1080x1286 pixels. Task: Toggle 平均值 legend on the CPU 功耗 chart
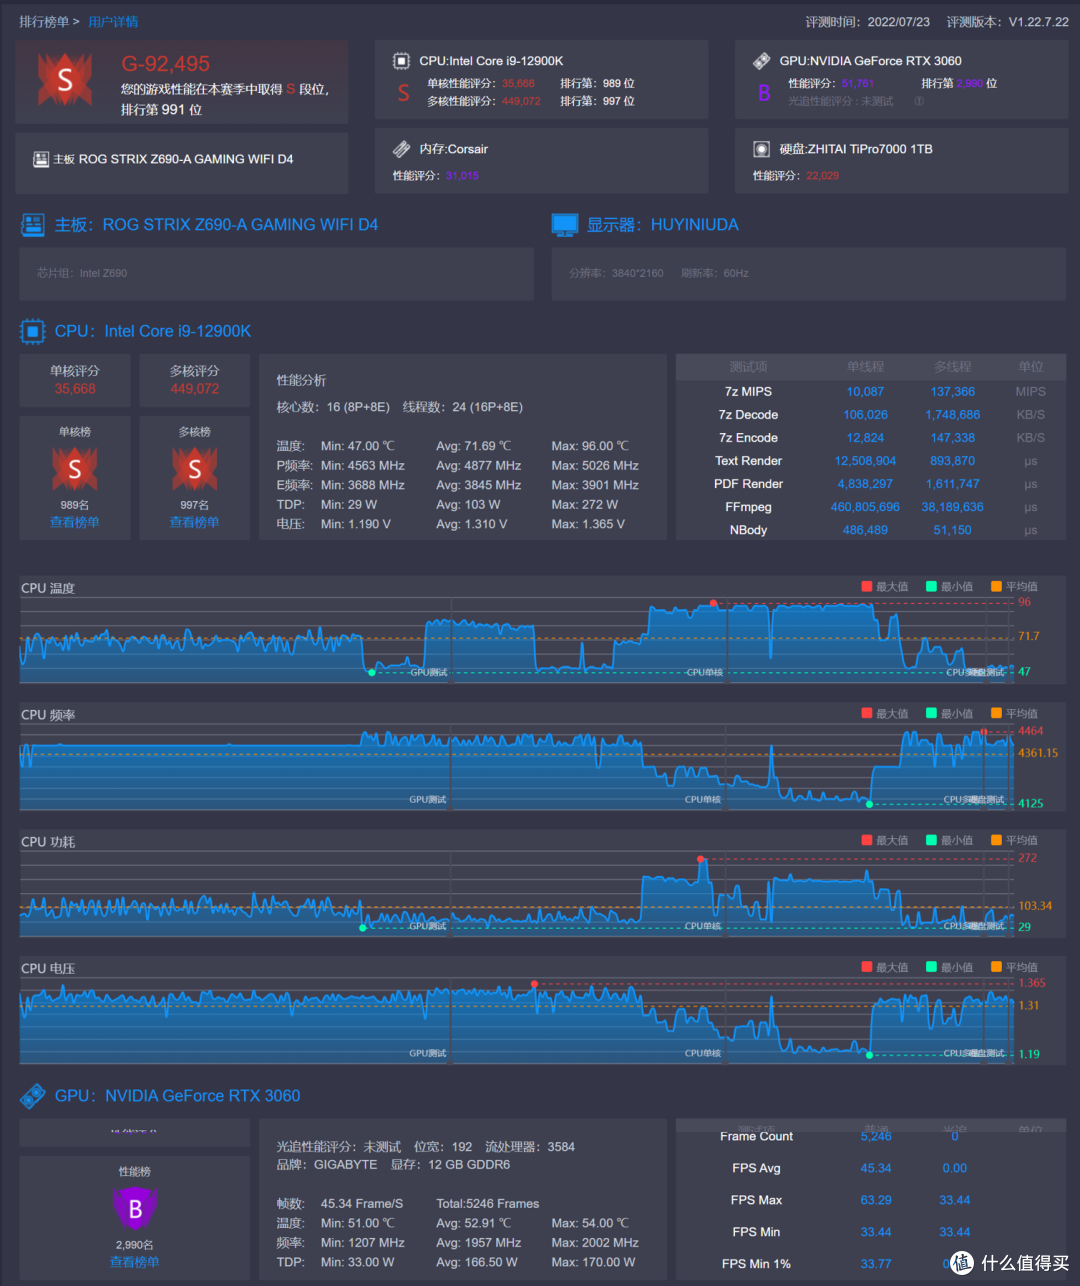[x=1014, y=841]
